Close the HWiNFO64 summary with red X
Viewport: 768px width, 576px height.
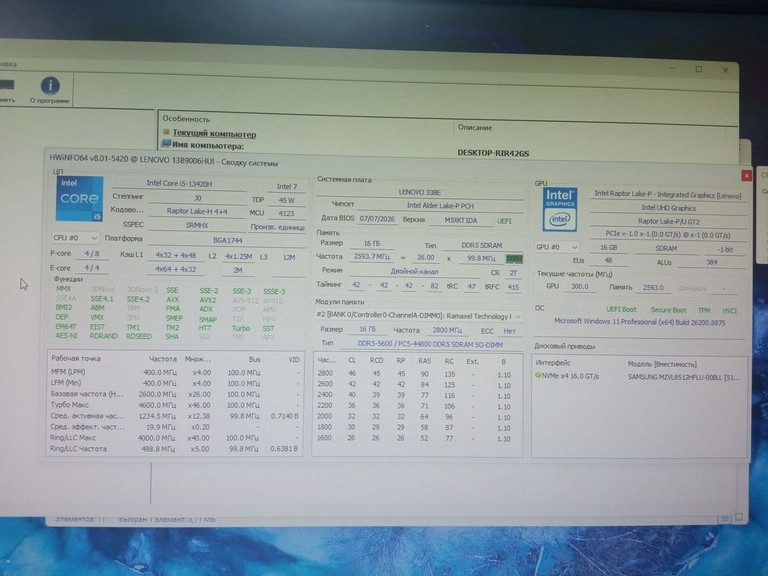tap(746, 175)
